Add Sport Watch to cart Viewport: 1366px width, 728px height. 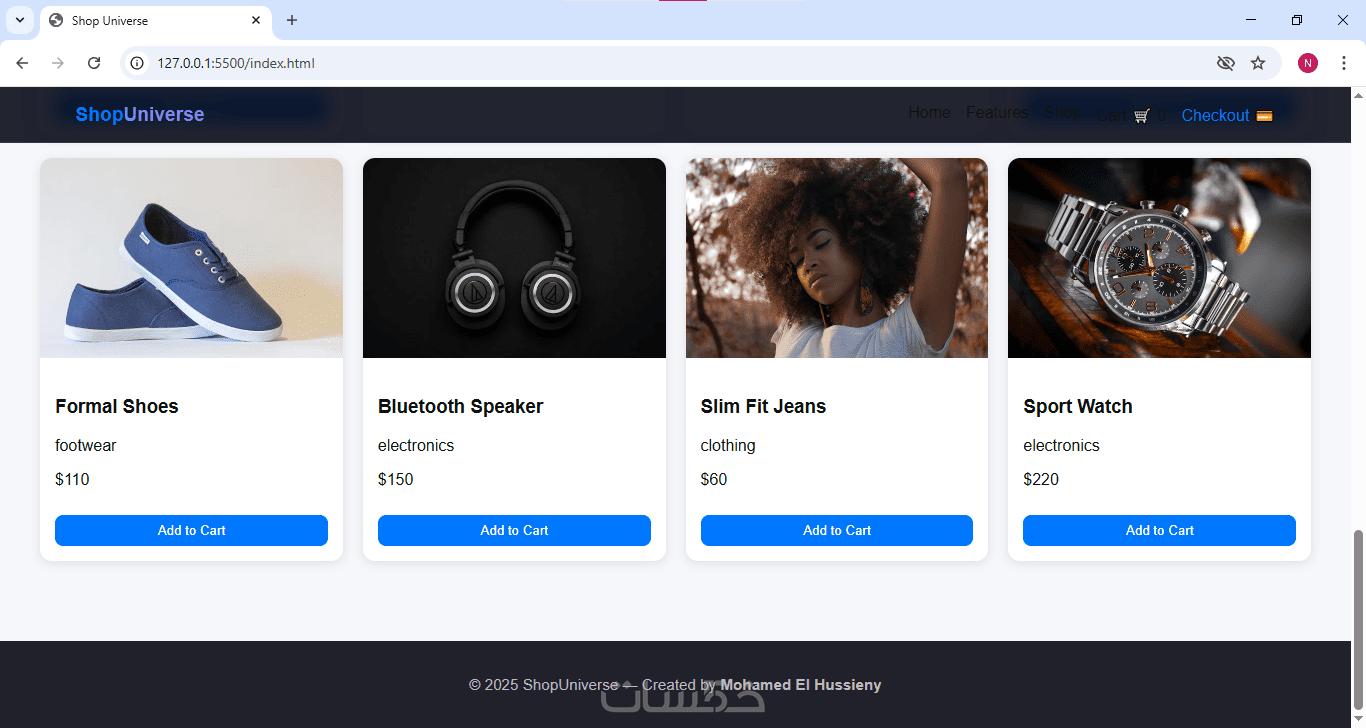click(1159, 530)
